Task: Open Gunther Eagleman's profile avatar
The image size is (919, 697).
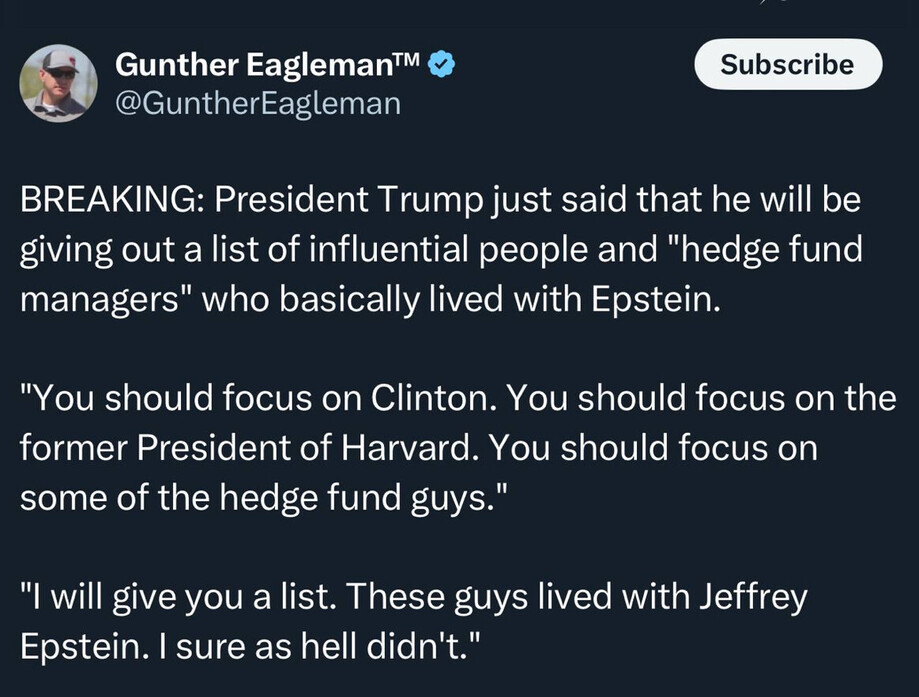Action: click(x=59, y=84)
